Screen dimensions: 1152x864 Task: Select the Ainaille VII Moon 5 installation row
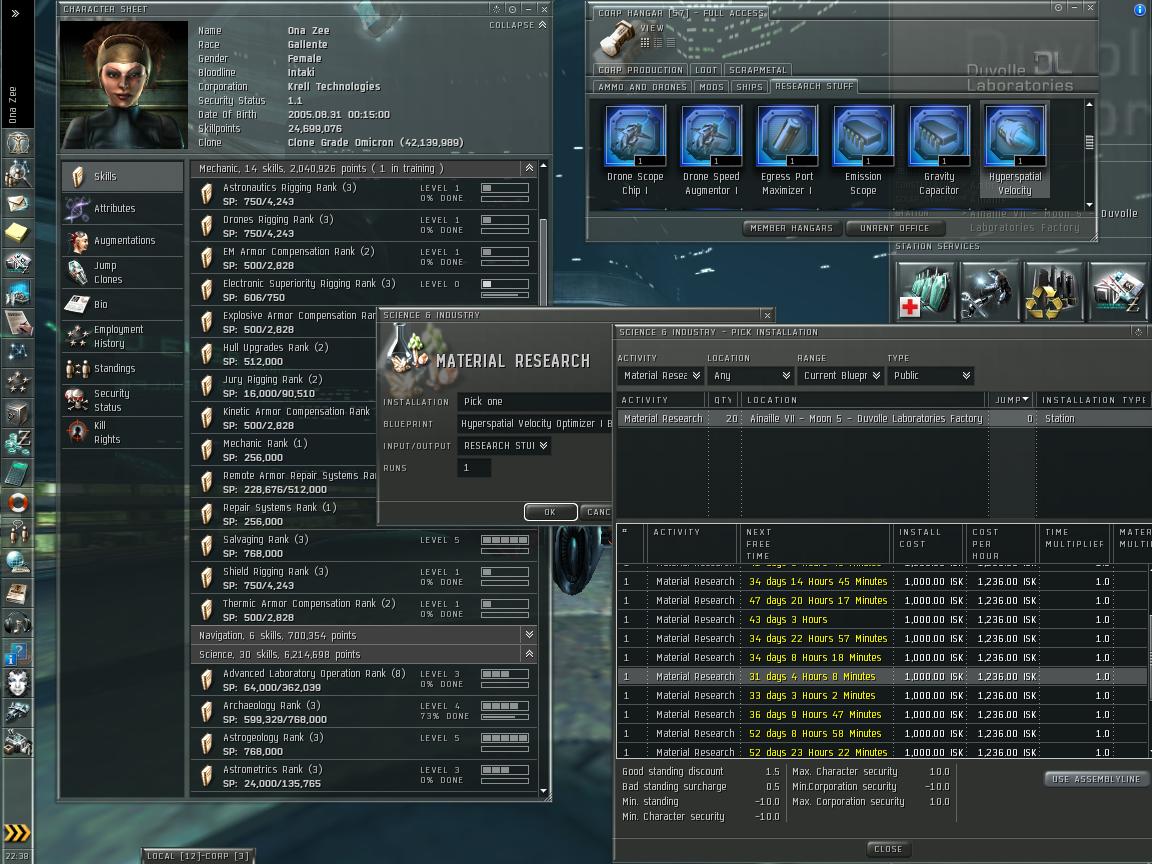[884, 418]
